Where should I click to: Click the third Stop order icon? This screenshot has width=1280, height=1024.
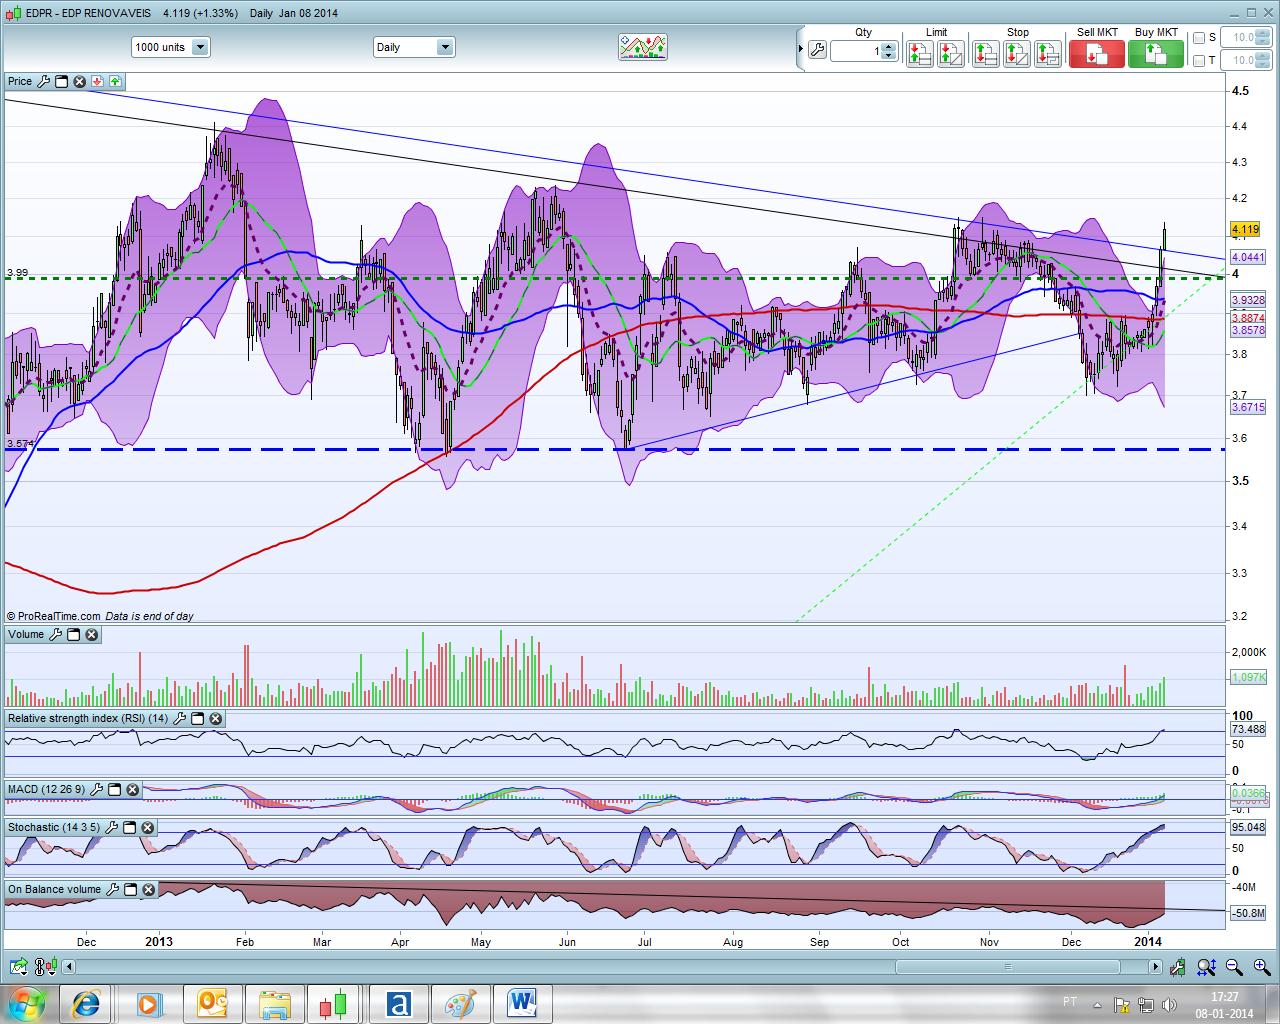pos(1047,54)
